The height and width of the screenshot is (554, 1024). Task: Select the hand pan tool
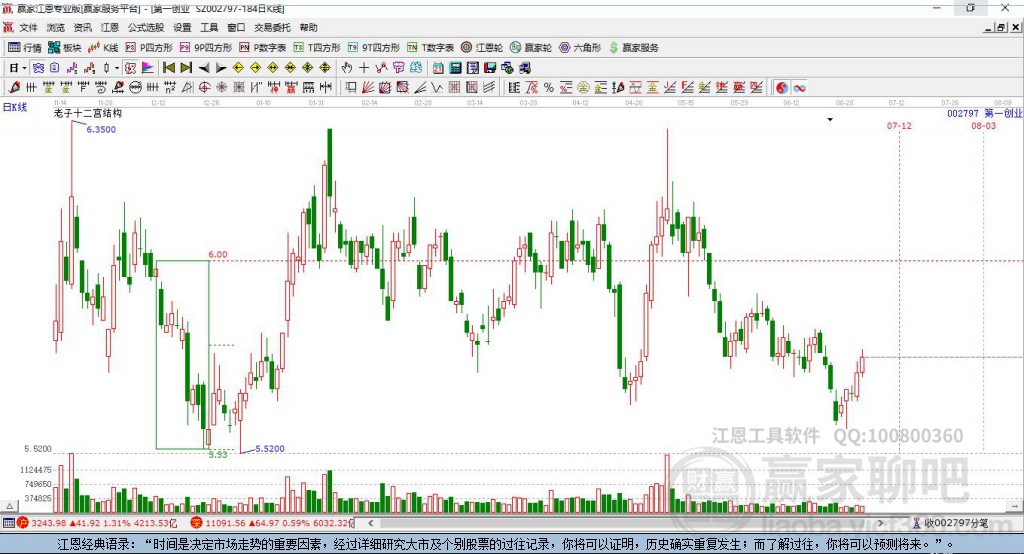click(x=347, y=68)
